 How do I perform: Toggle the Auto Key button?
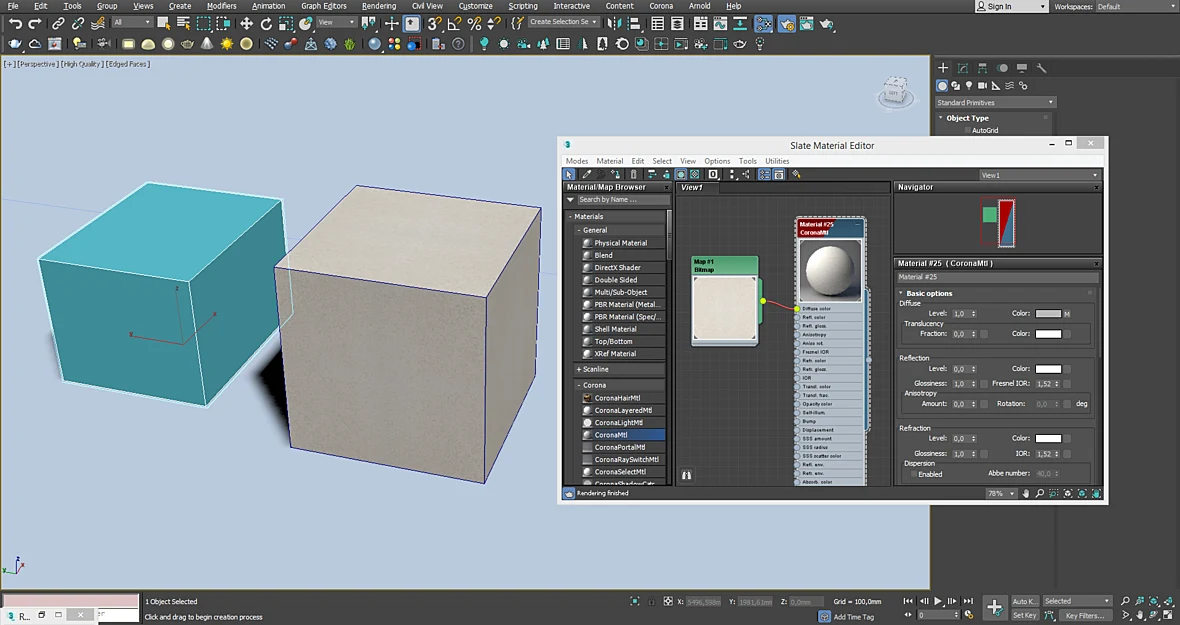1023,601
